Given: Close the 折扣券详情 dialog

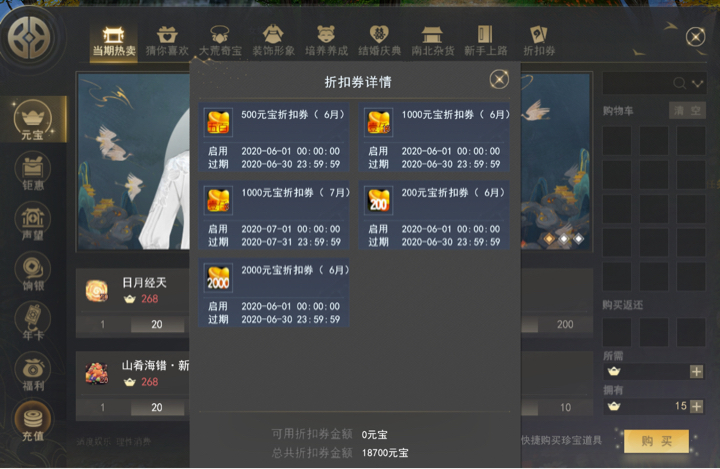Looking at the screenshot, I should (x=499, y=79).
